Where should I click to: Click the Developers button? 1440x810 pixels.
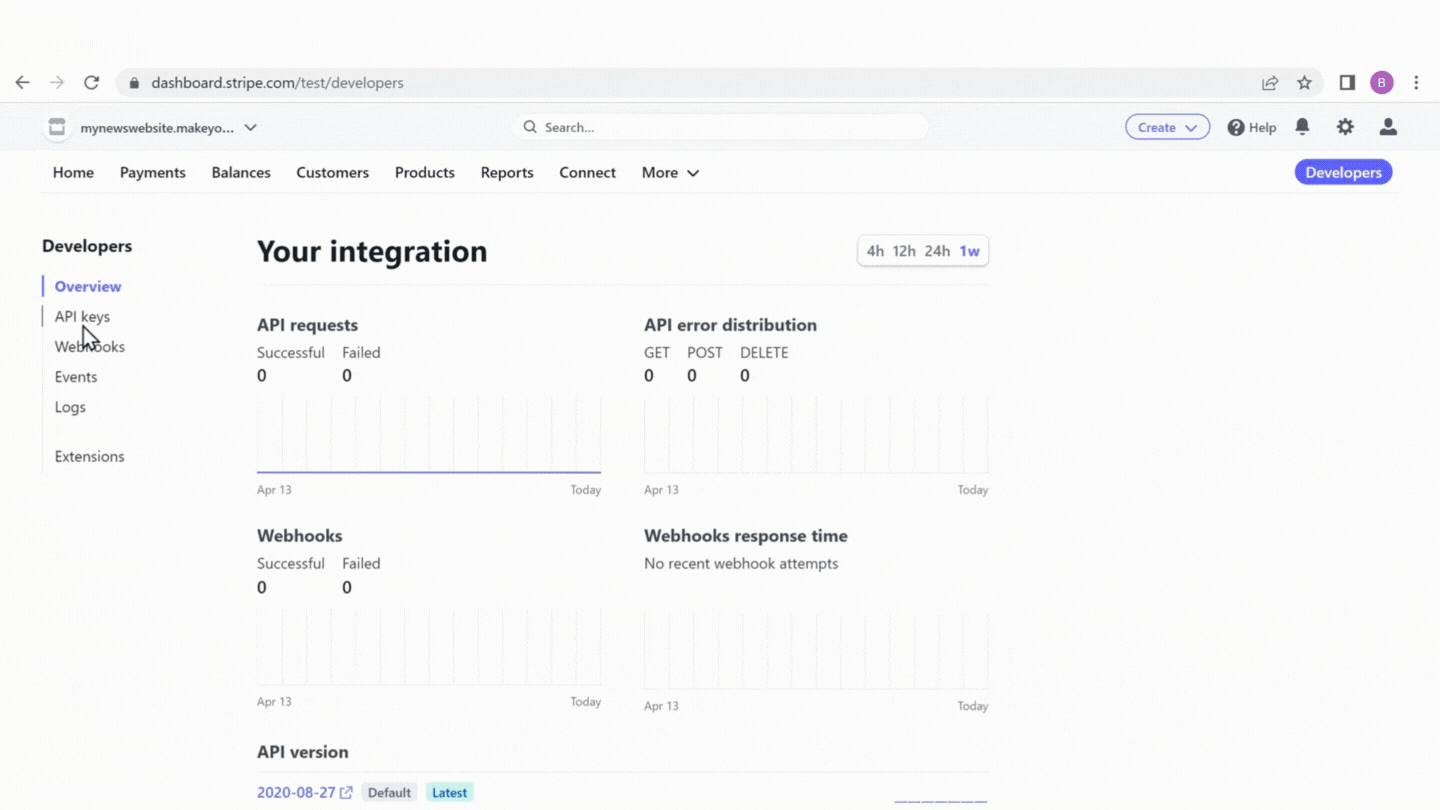[x=1343, y=172]
